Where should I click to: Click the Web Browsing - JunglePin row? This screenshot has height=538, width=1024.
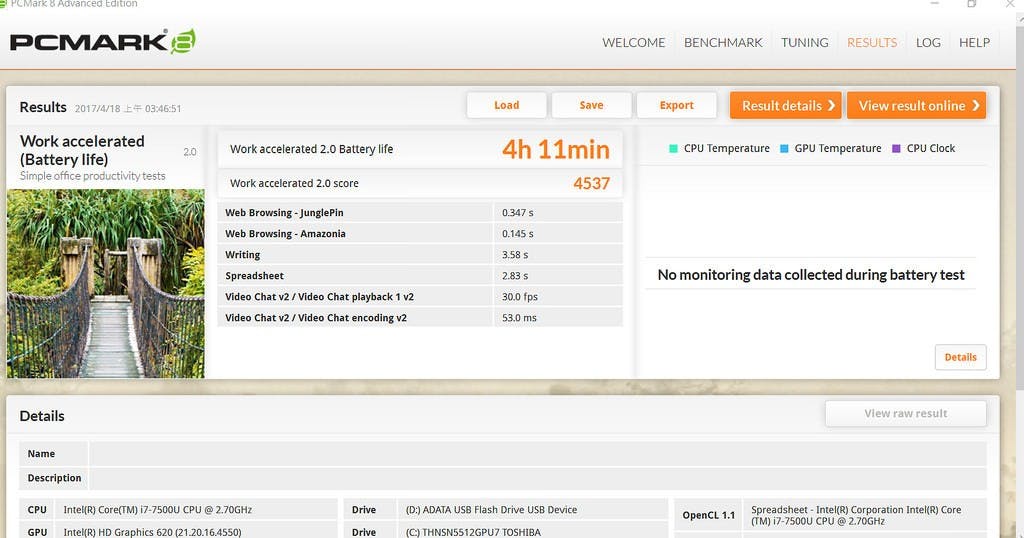point(420,212)
